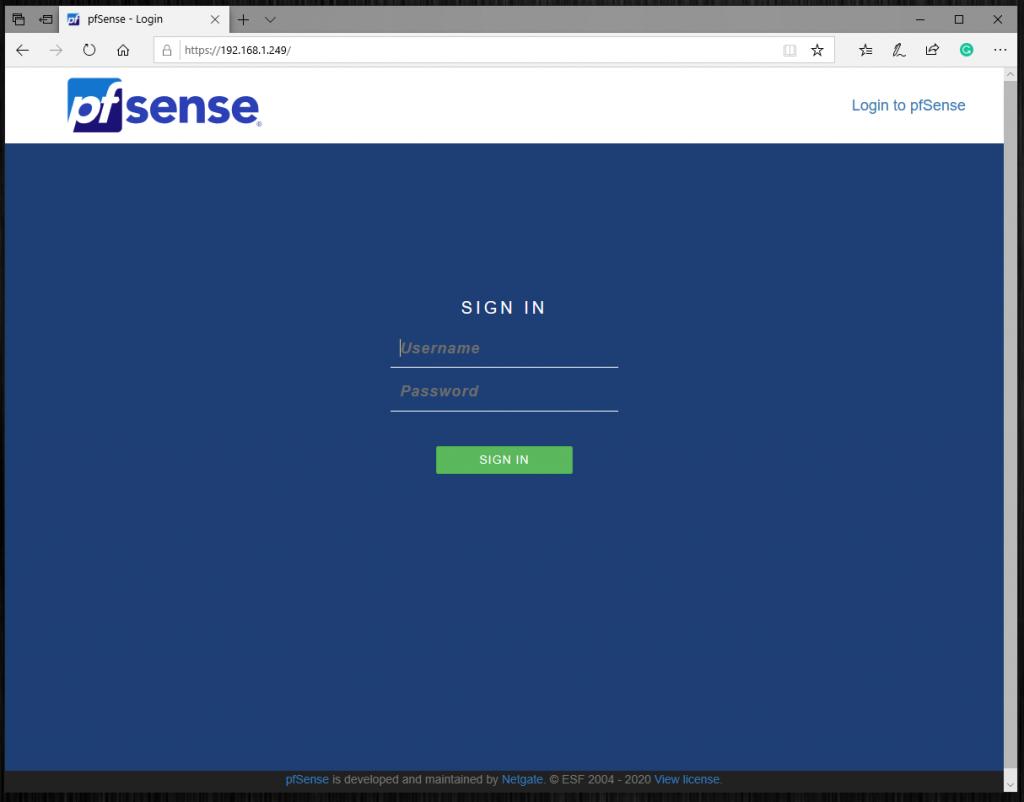Click the browser Forward arrow
This screenshot has width=1024, height=802.
coord(56,50)
